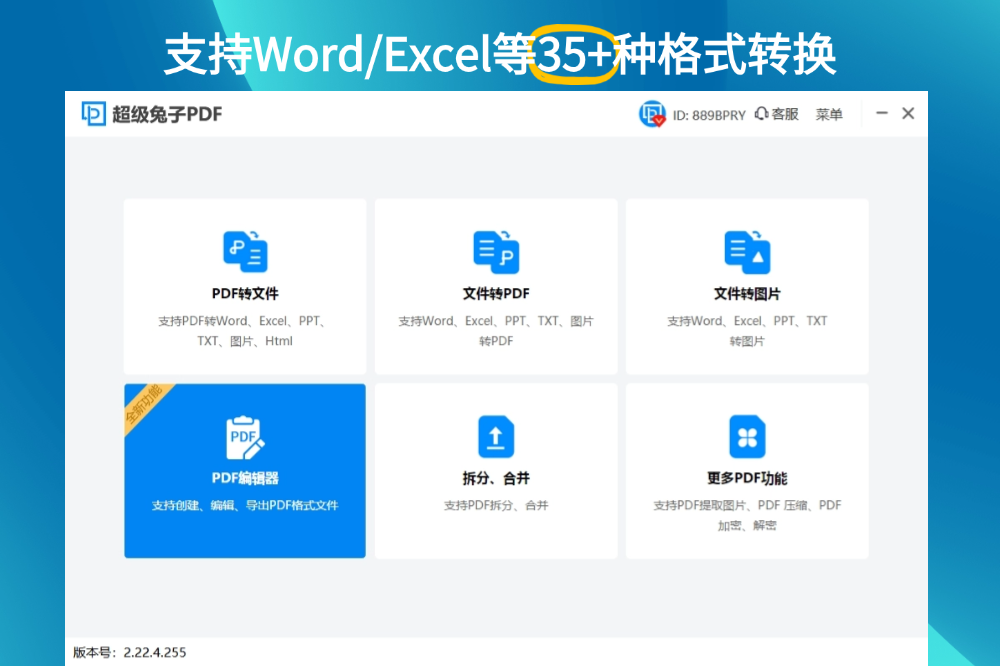This screenshot has height=666, width=1000.
Task: Click the circled 35+ in the banner
Action: (x=574, y=55)
